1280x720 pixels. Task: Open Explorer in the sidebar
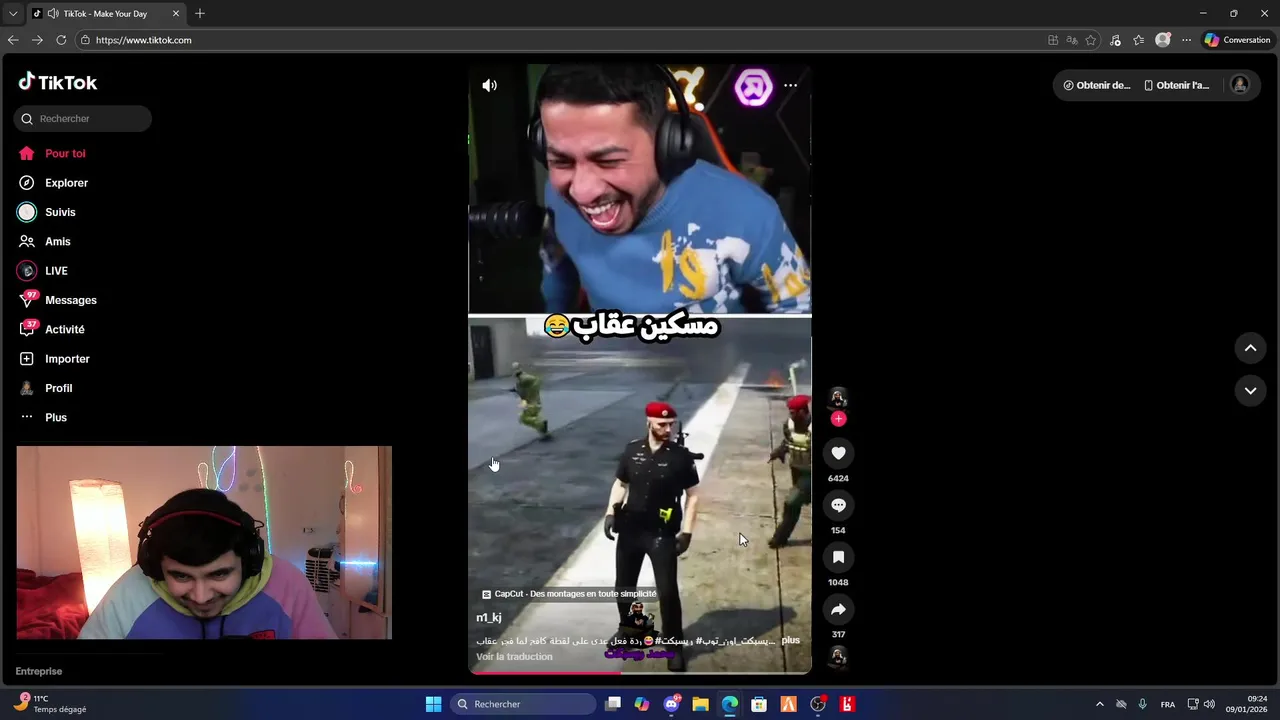[53, 183]
